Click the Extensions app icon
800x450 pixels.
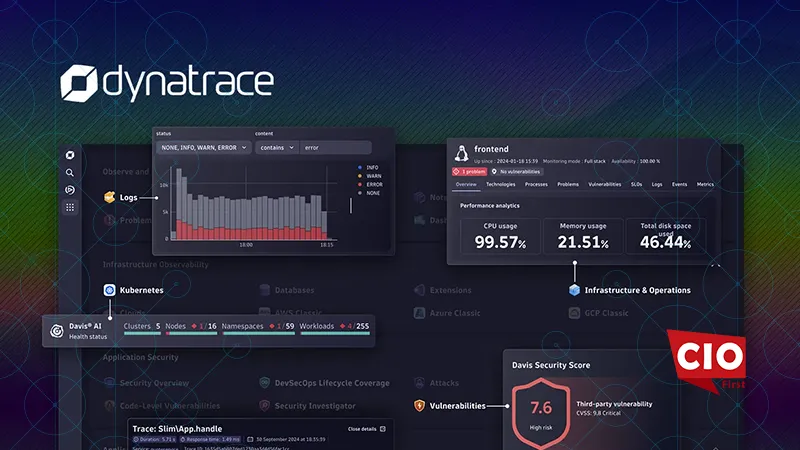[419, 290]
